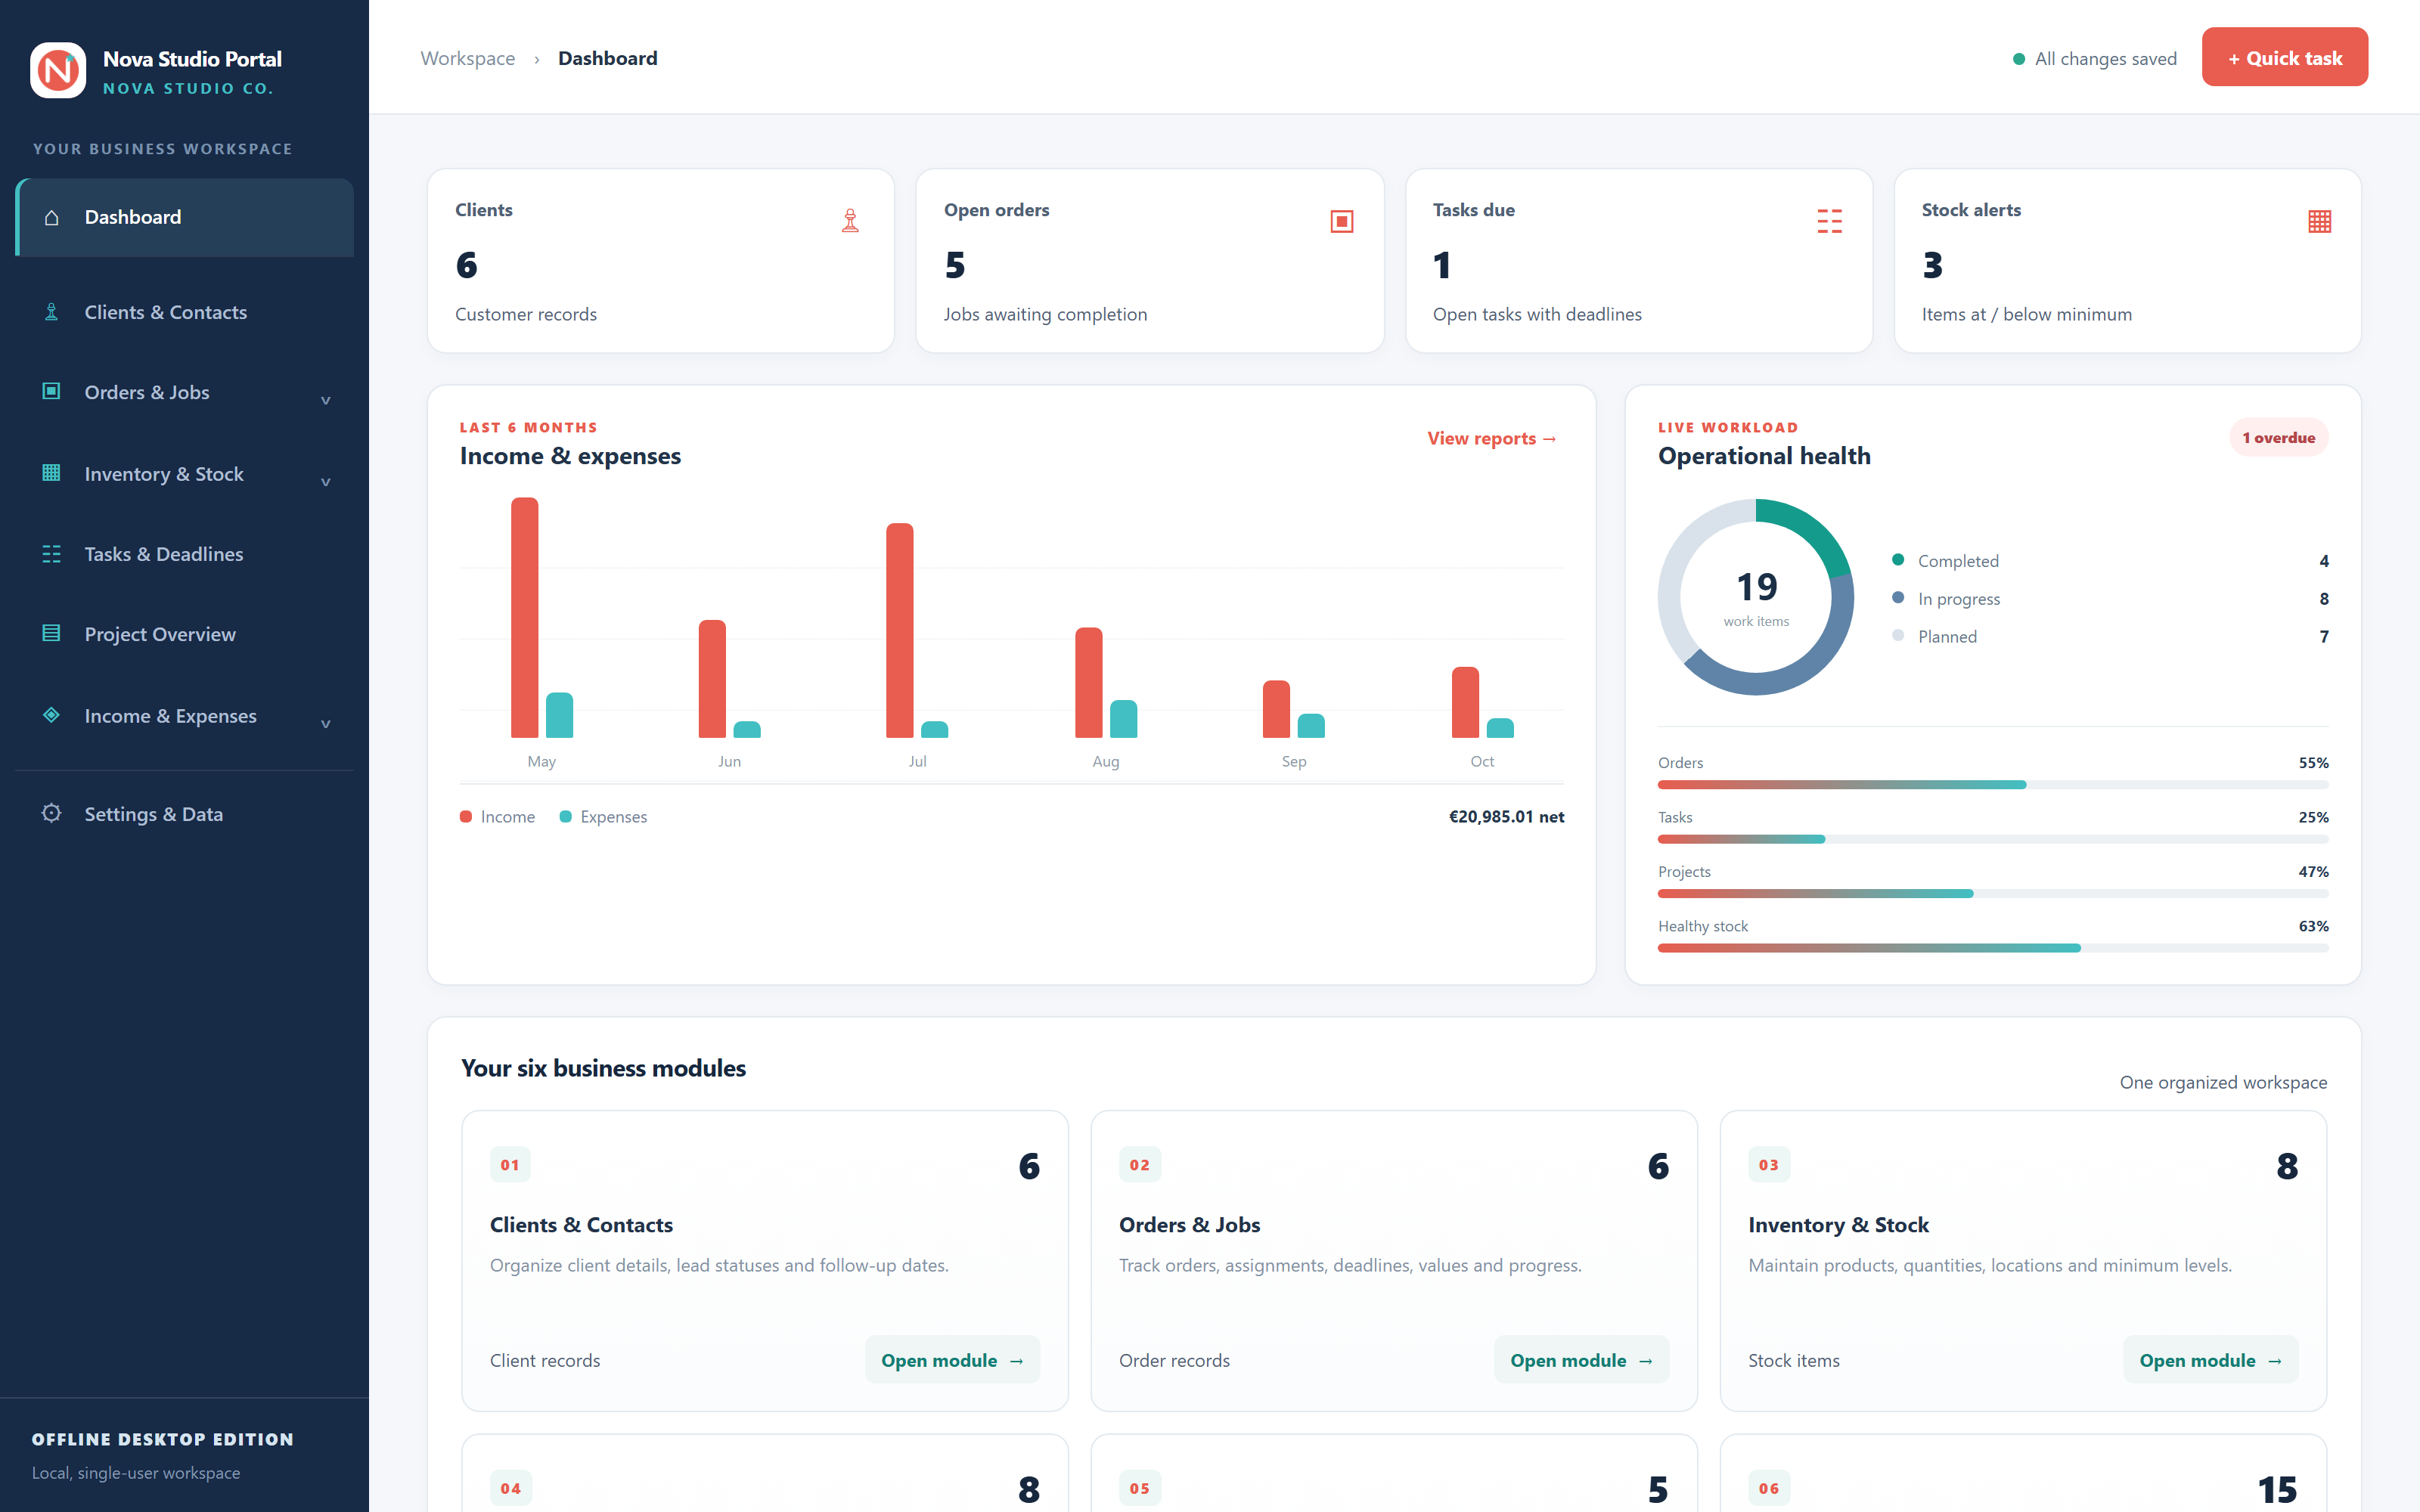The image size is (2420, 1512).
Task: Click the Expenses legend teal dot
Action: coord(565,817)
